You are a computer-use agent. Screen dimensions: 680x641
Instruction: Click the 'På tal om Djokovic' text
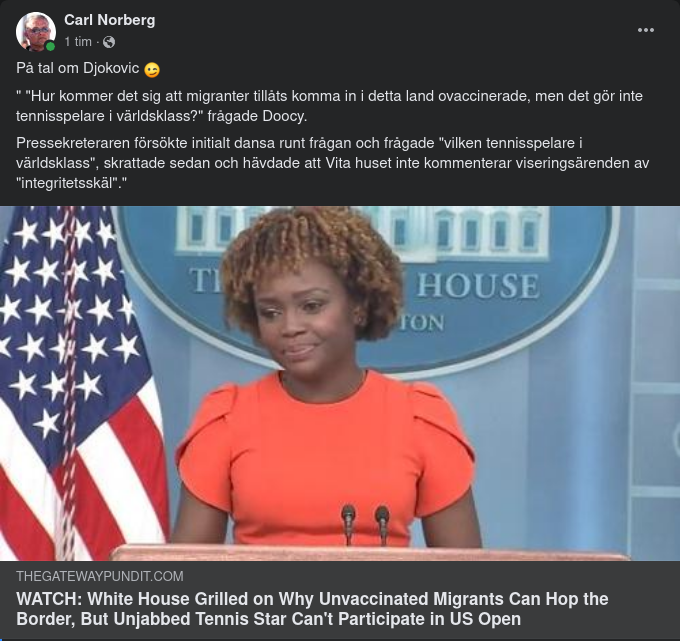click(78, 68)
